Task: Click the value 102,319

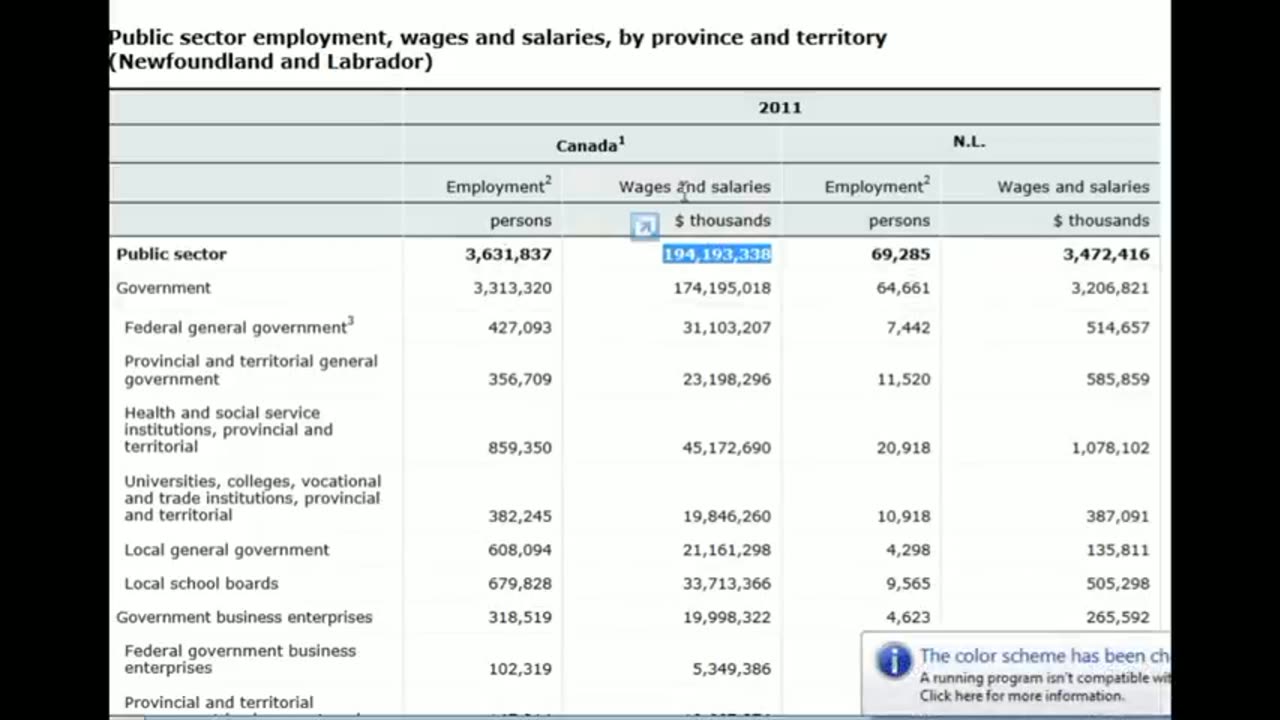Action: (x=520, y=669)
